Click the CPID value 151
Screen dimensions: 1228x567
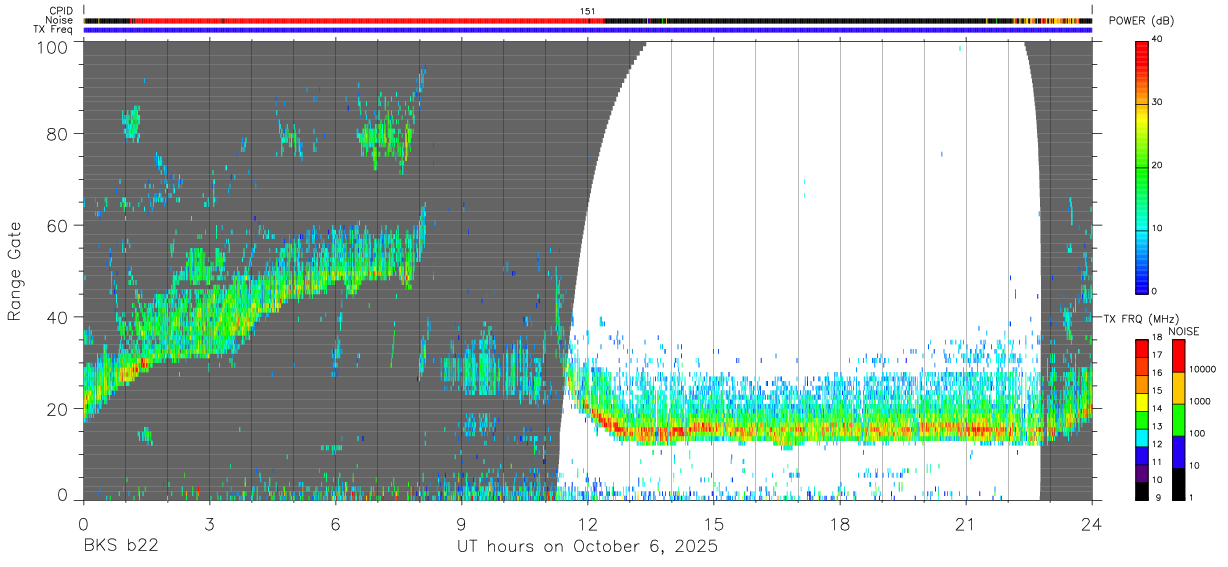pyautogui.click(x=588, y=11)
